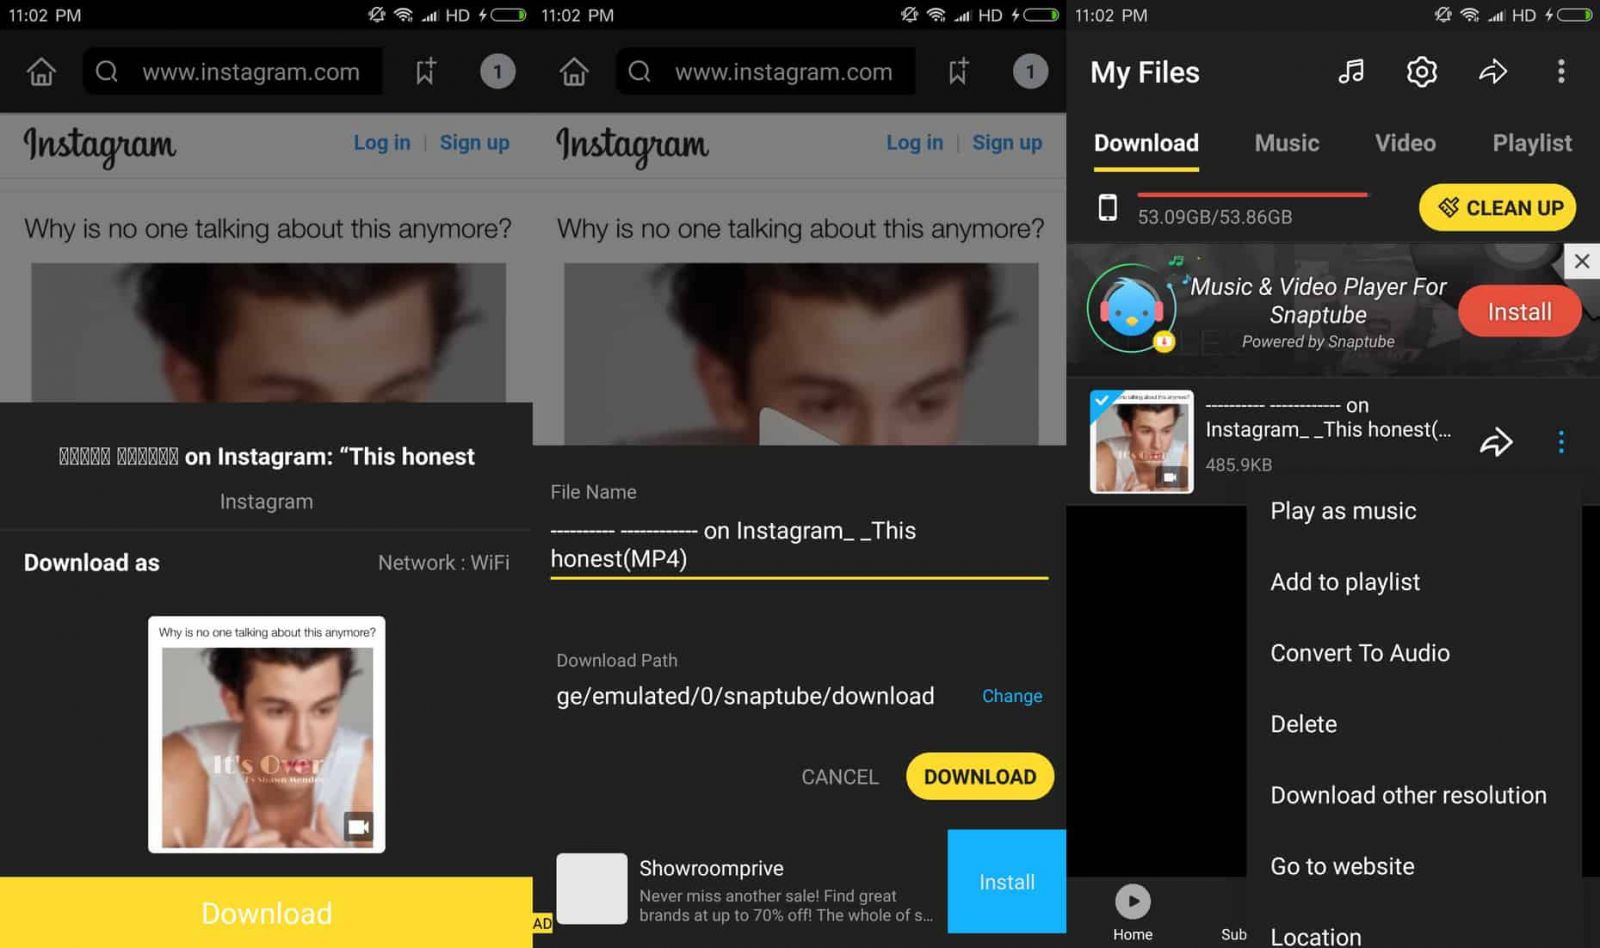This screenshot has height=948, width=1600.
Task: Tap the Instagram logo in the middle panel
Action: click(x=633, y=147)
